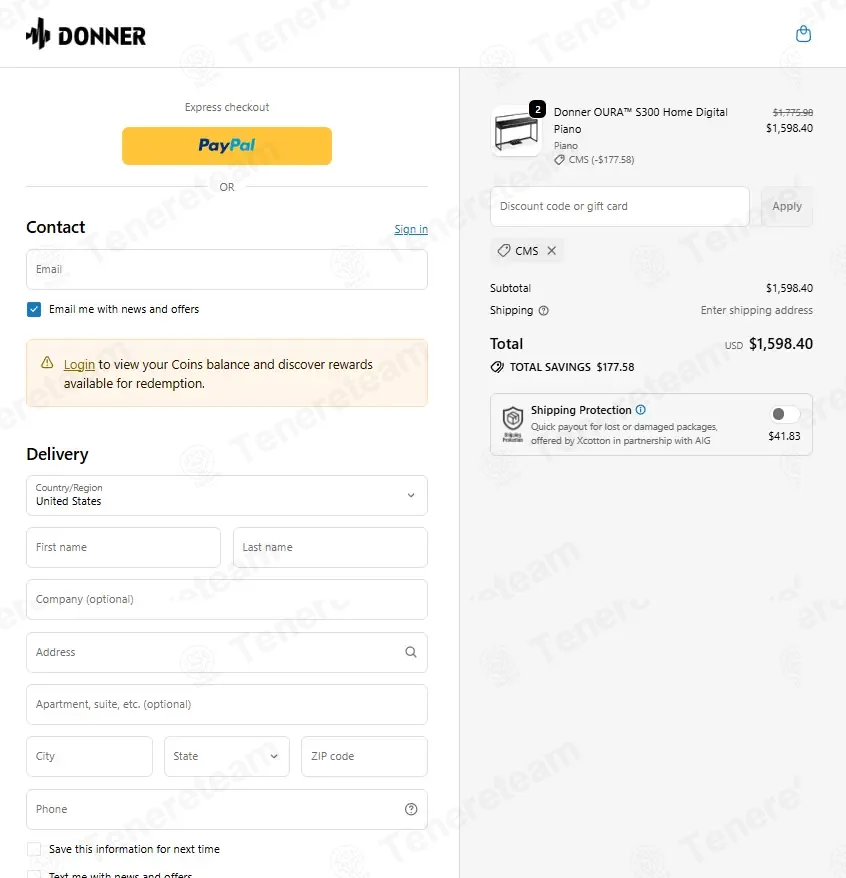Click the Donner logo

pyautogui.click(x=86, y=34)
